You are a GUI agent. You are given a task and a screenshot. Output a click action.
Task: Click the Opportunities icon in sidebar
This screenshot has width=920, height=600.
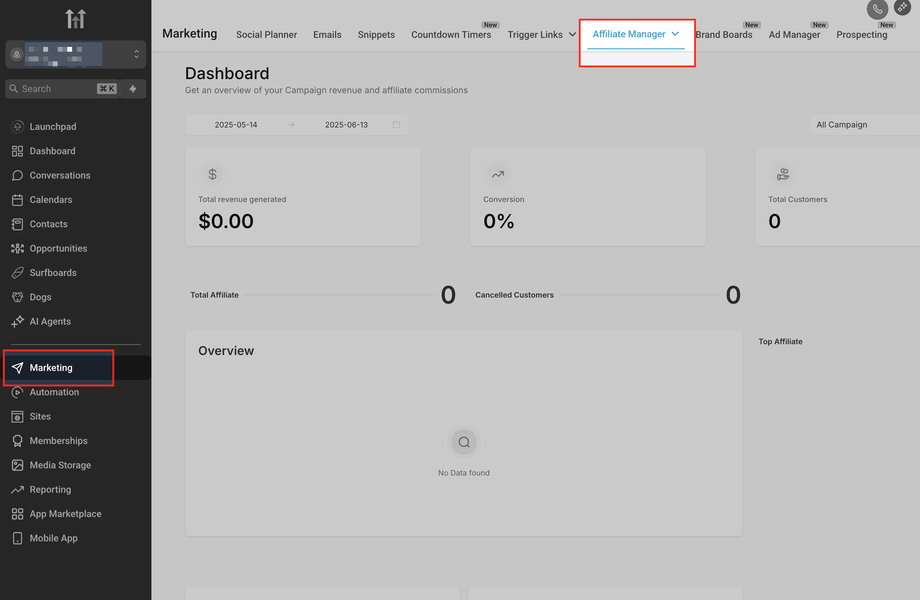18,249
